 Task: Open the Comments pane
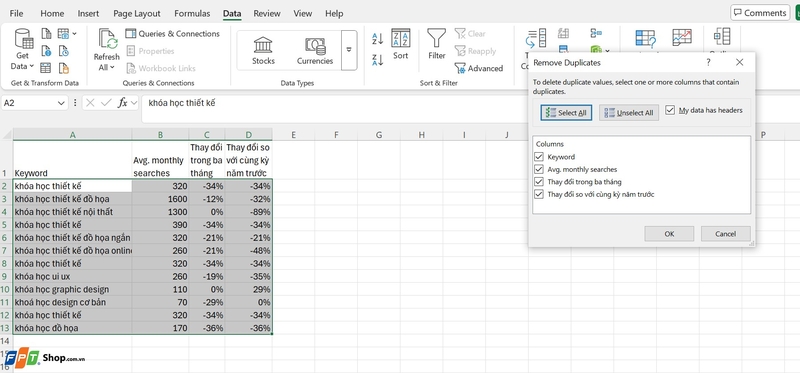760,13
